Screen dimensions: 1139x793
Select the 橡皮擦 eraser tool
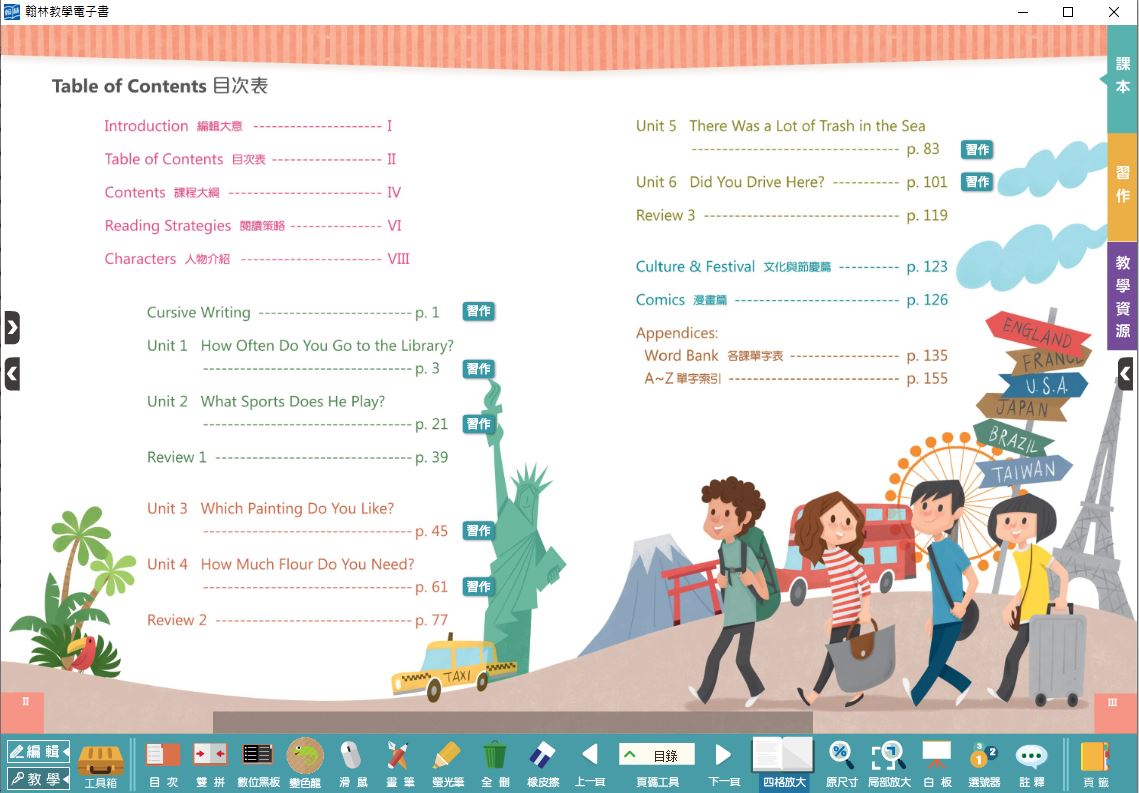tap(542, 763)
